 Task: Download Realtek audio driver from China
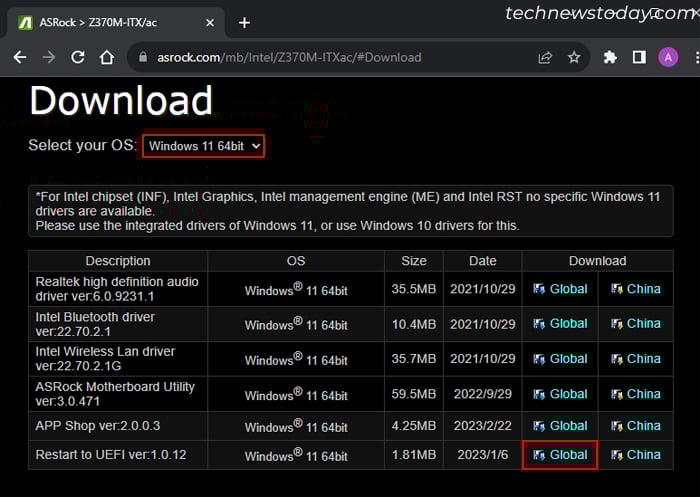636,289
